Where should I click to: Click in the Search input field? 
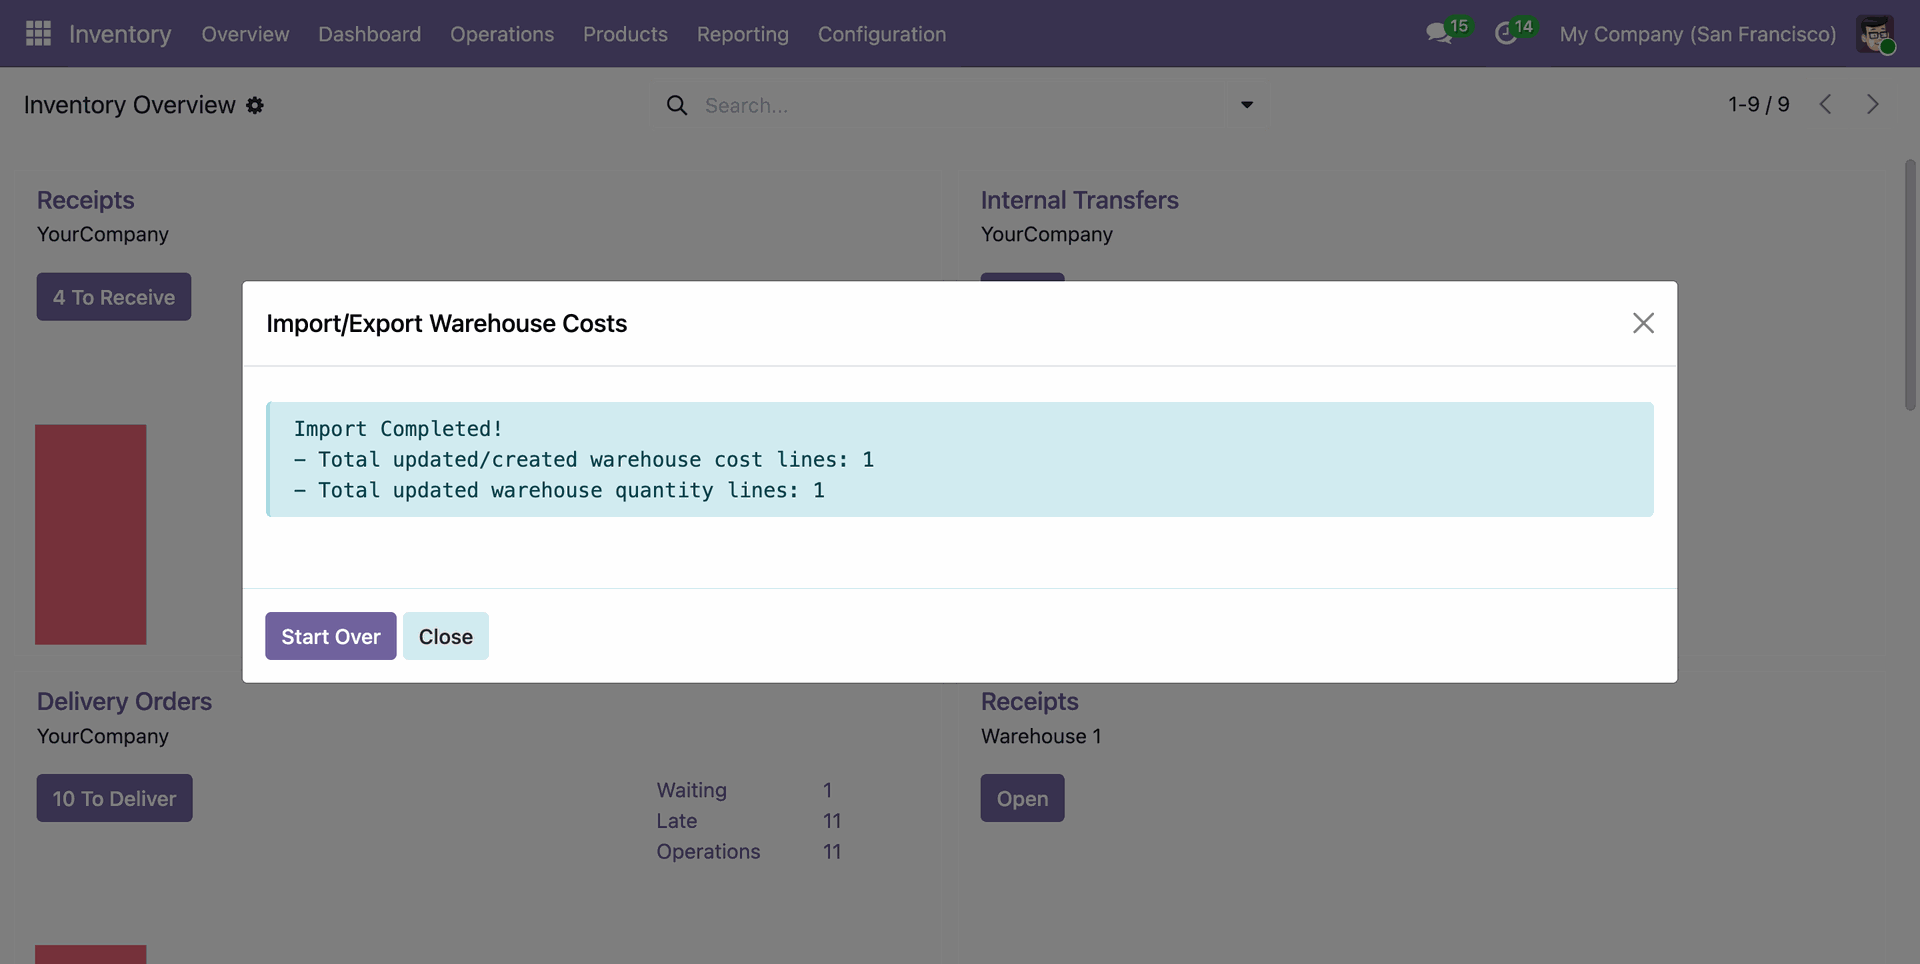[x=960, y=105]
